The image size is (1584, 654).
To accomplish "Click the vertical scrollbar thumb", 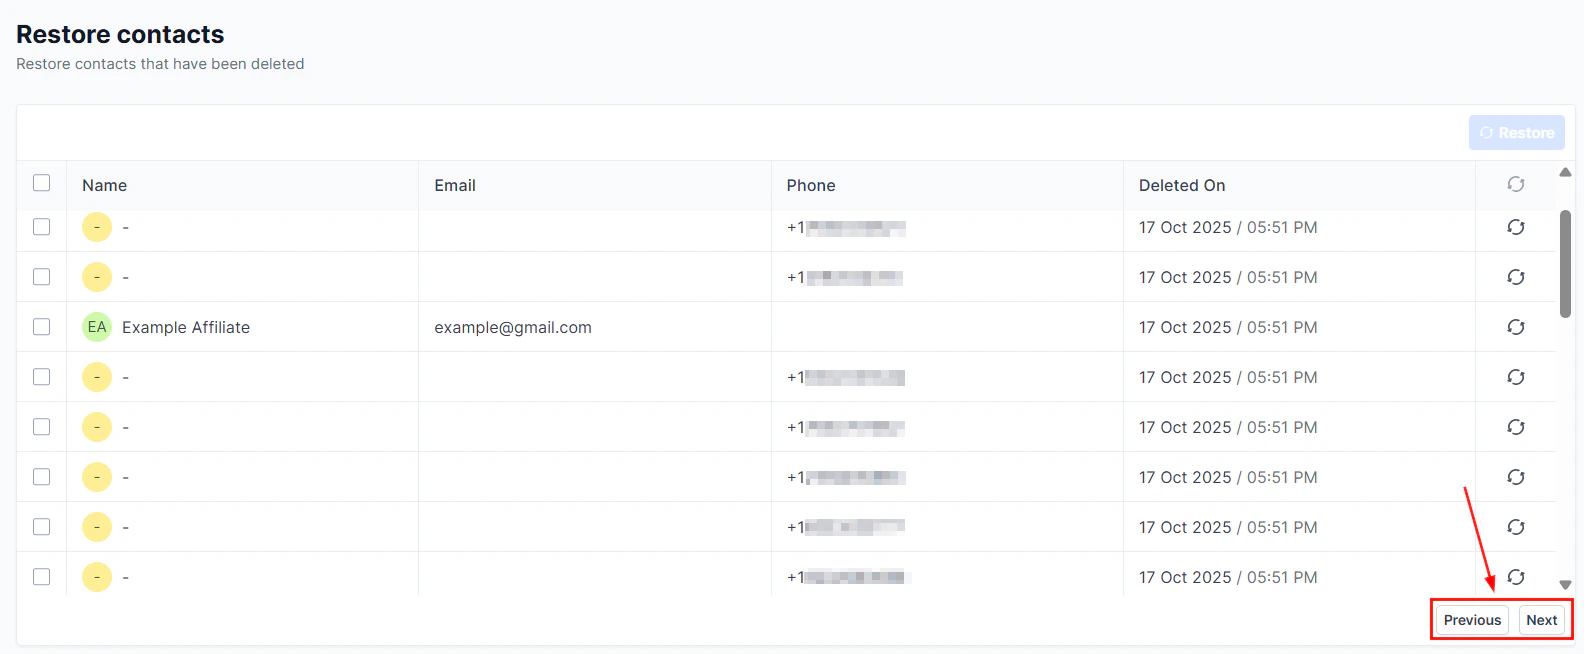I will coord(1565,263).
